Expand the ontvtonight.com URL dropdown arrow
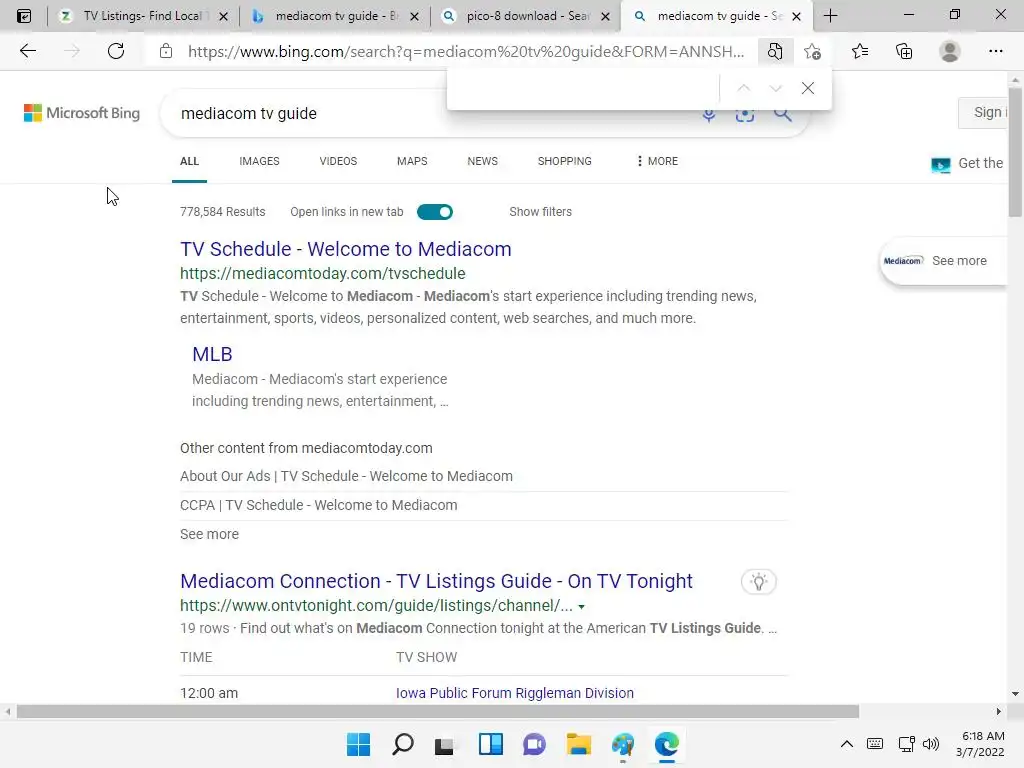Screen dimensions: 1024x768 (581, 607)
